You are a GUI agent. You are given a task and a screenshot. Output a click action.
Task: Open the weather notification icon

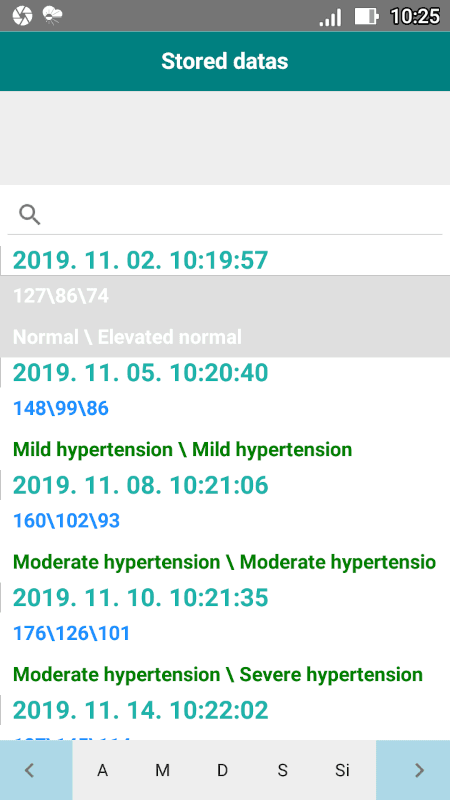[x=53, y=16]
